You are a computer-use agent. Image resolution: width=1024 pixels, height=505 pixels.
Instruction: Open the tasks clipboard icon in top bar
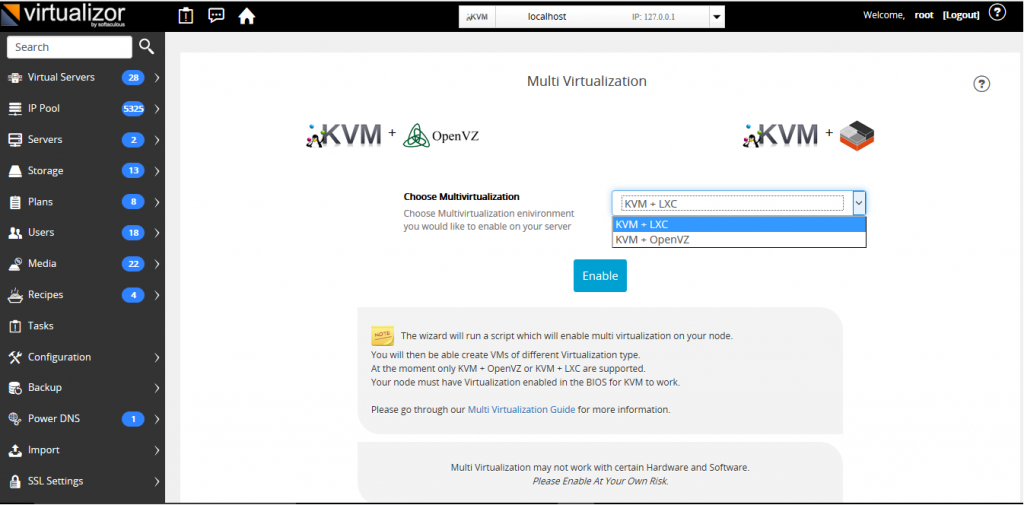(x=186, y=16)
